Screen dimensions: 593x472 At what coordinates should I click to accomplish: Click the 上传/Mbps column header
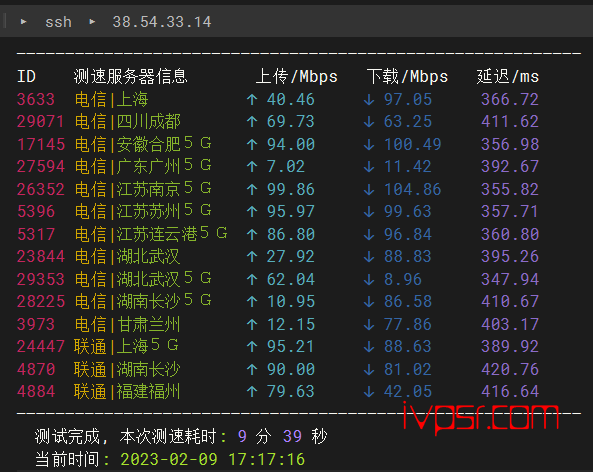[296, 77]
